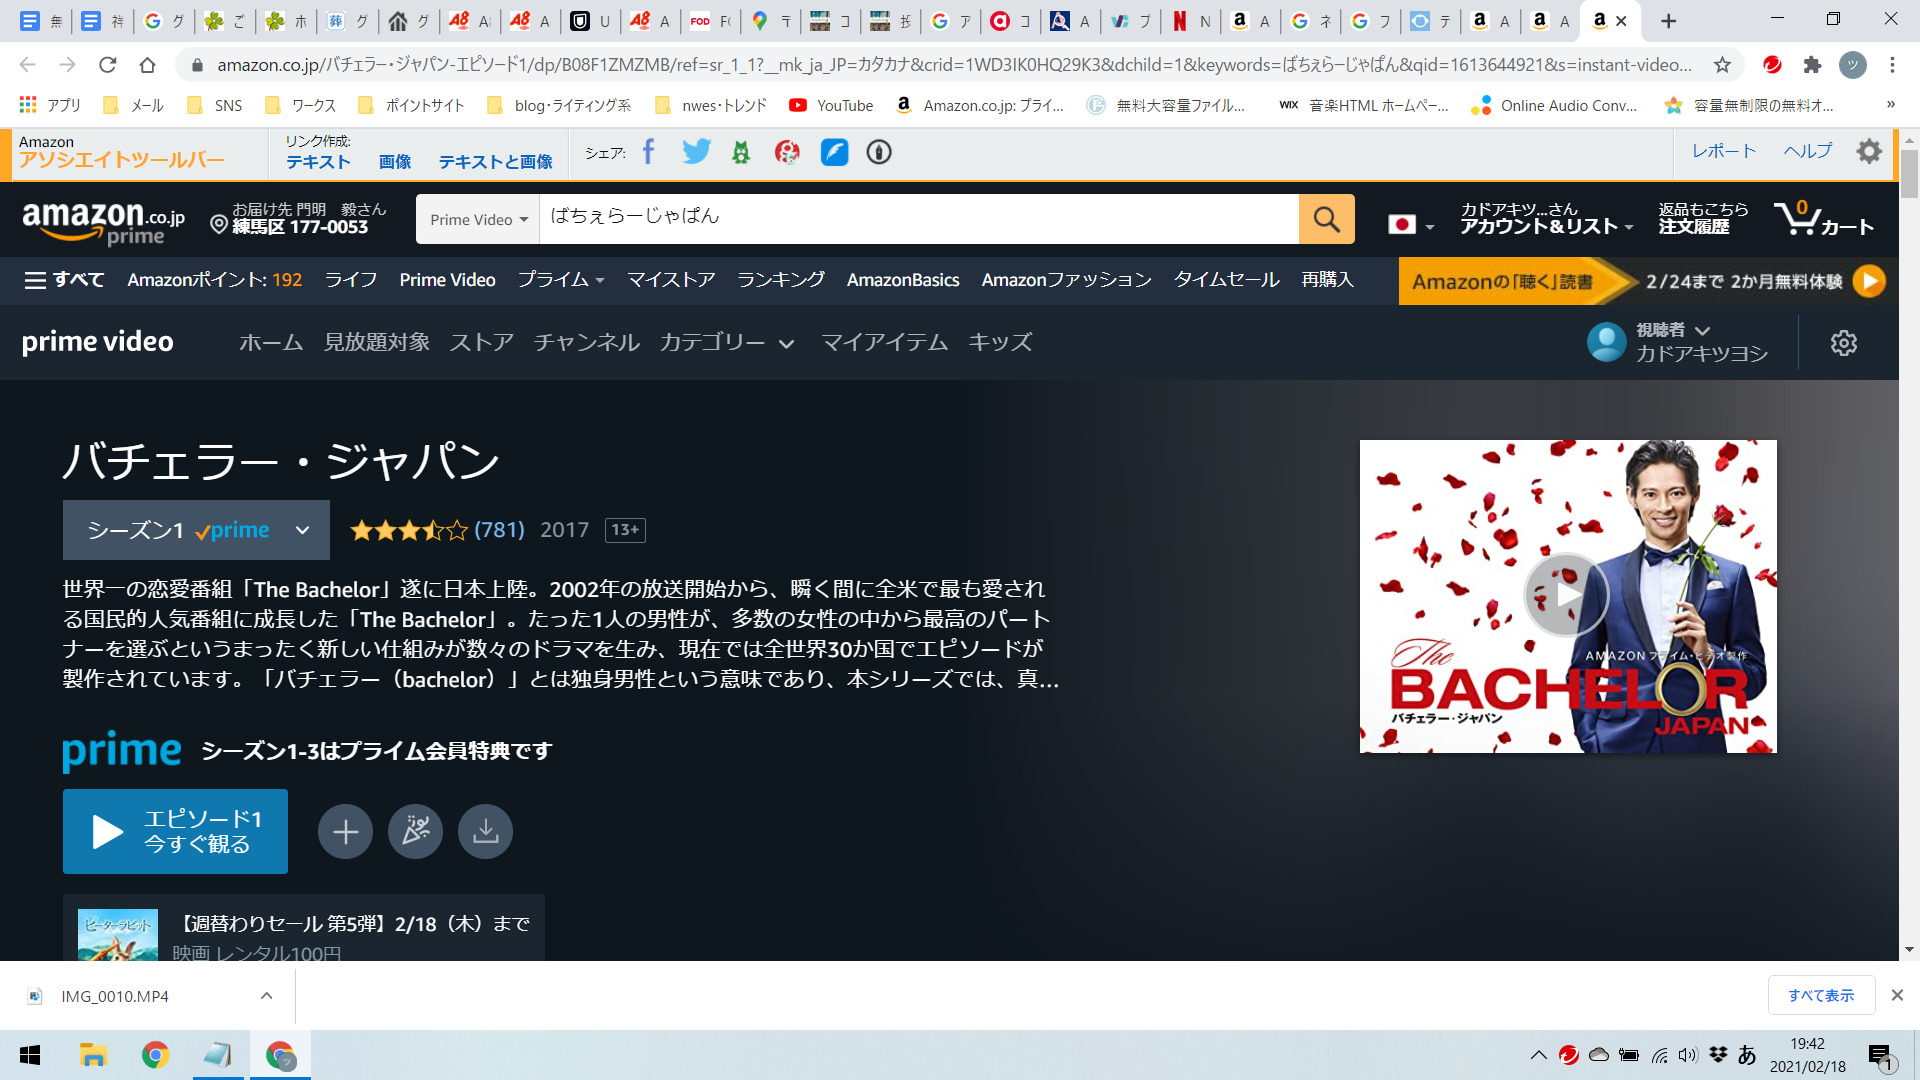
Task: Open 返品もこちら 注文履歴
Action: click(1703, 218)
